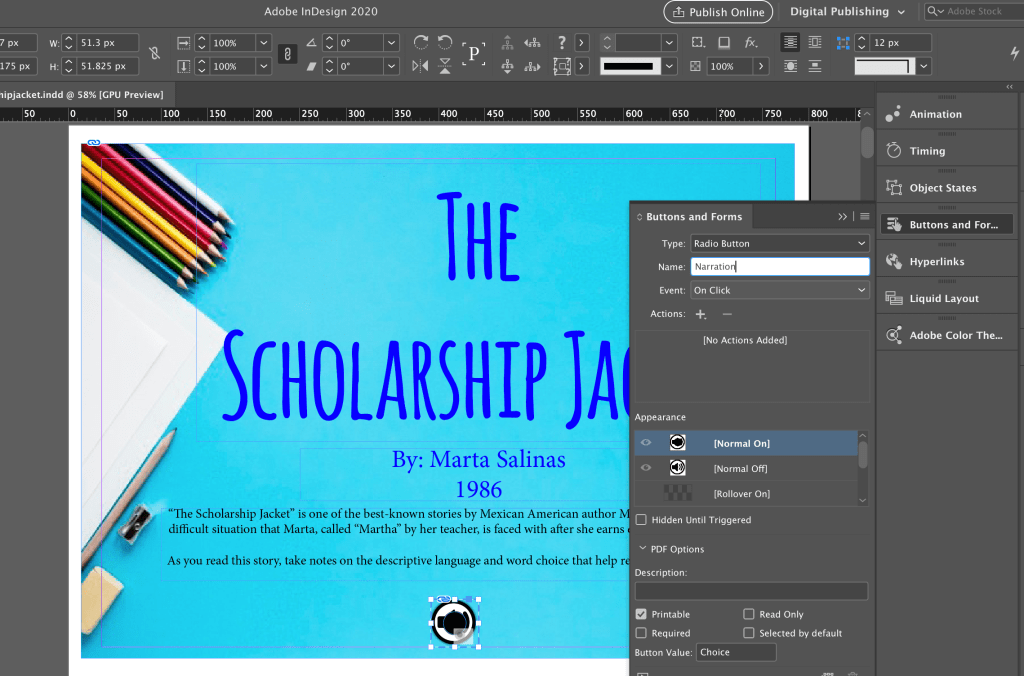Screen dimensions: 1024x676
Task: Hide the Normal Off state eye icon
Action: coord(646,468)
